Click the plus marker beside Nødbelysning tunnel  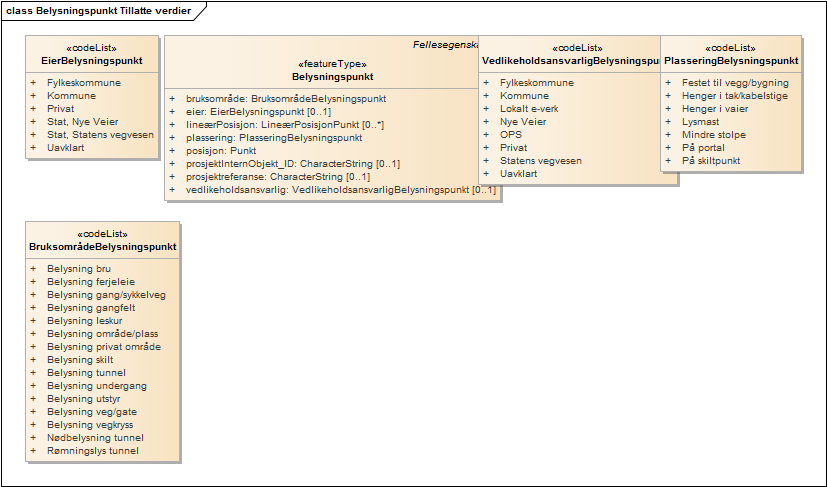33,438
